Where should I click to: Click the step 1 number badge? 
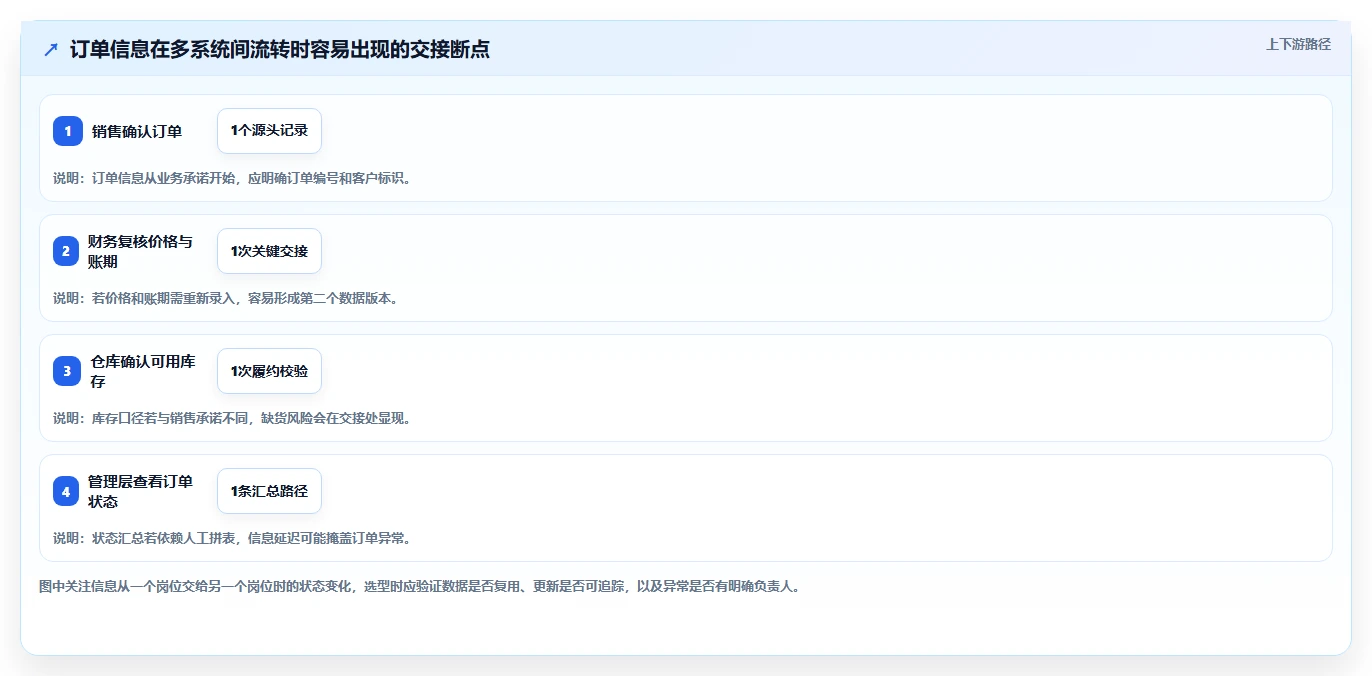pyautogui.click(x=67, y=131)
